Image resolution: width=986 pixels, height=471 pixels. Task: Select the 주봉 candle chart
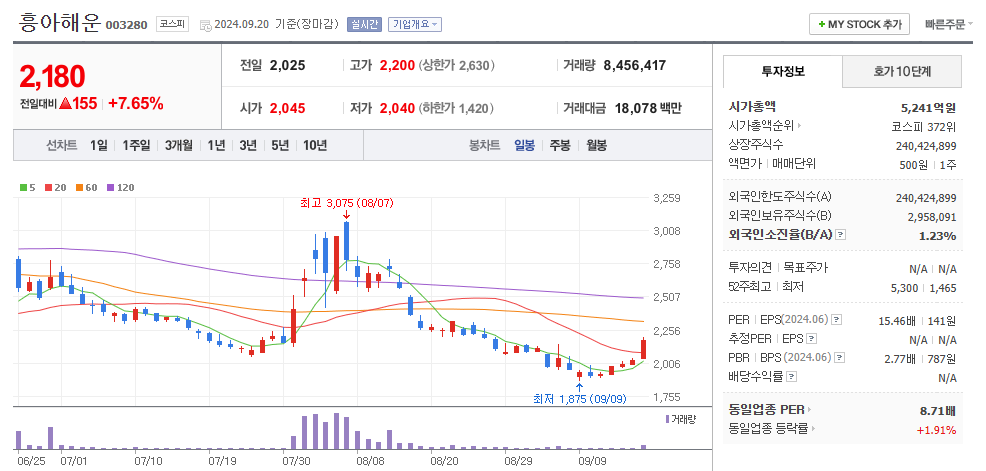tap(560, 145)
